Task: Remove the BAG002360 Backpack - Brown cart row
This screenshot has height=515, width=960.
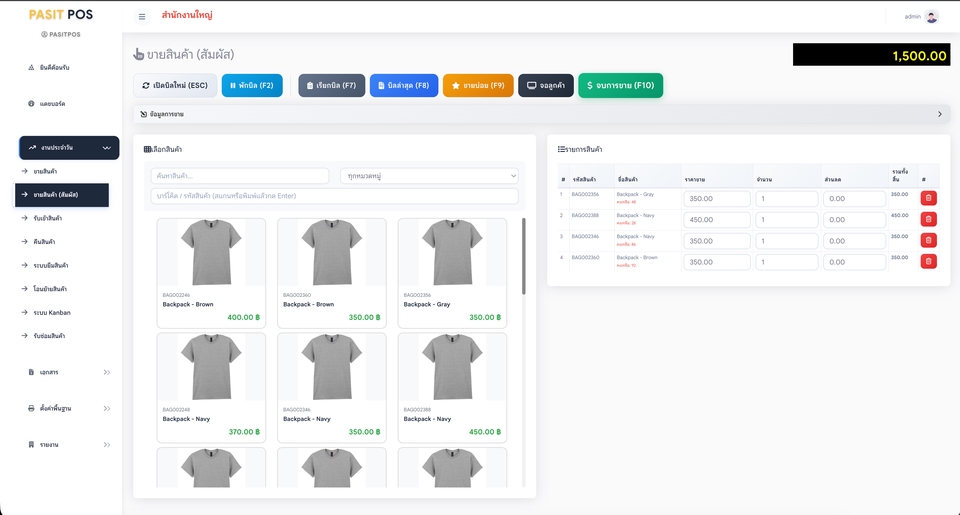Action: [x=928, y=261]
